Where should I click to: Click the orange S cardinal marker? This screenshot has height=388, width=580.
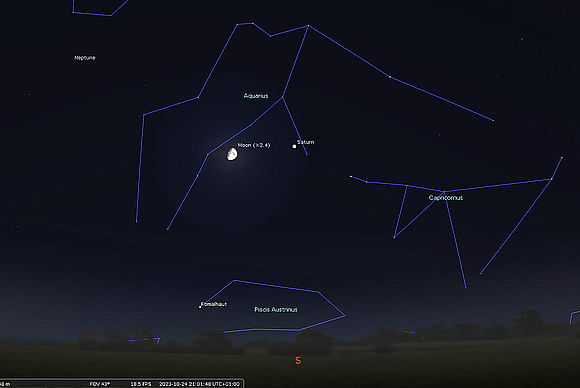[298, 360]
